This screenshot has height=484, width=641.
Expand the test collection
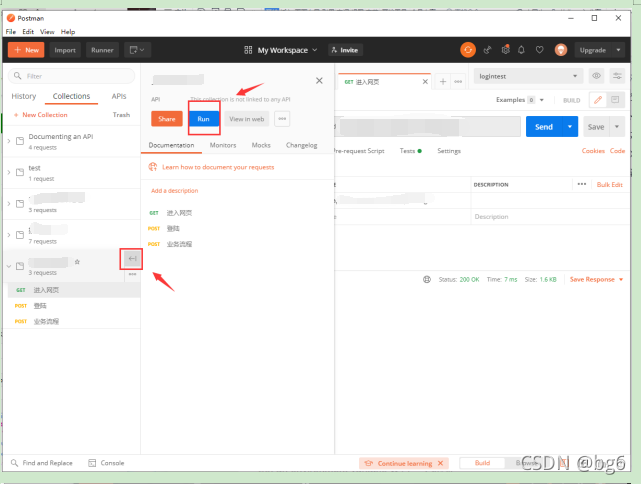(9, 172)
